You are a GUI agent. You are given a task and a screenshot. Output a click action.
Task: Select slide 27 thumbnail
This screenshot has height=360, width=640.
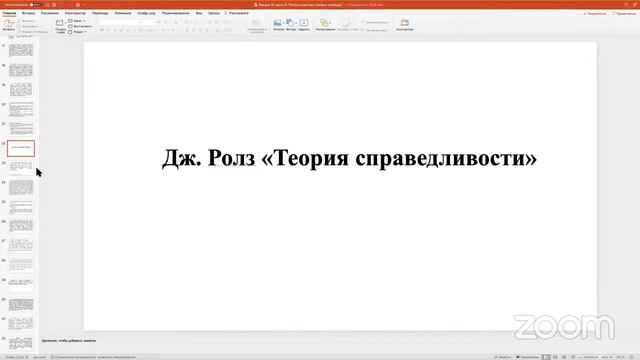click(x=21, y=246)
